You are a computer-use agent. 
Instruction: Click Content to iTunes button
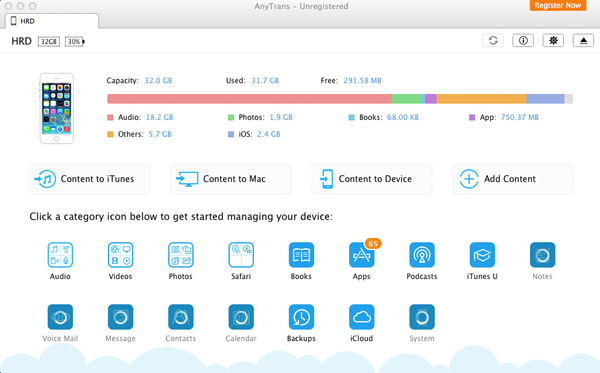[90, 179]
